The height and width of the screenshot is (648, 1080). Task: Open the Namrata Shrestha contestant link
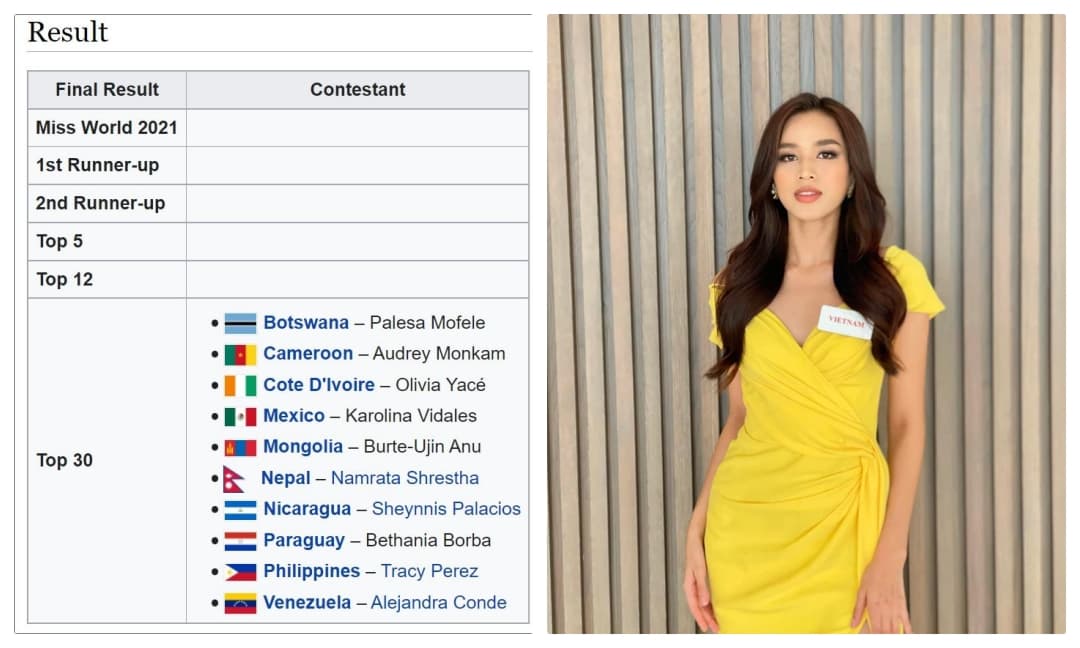(x=404, y=478)
